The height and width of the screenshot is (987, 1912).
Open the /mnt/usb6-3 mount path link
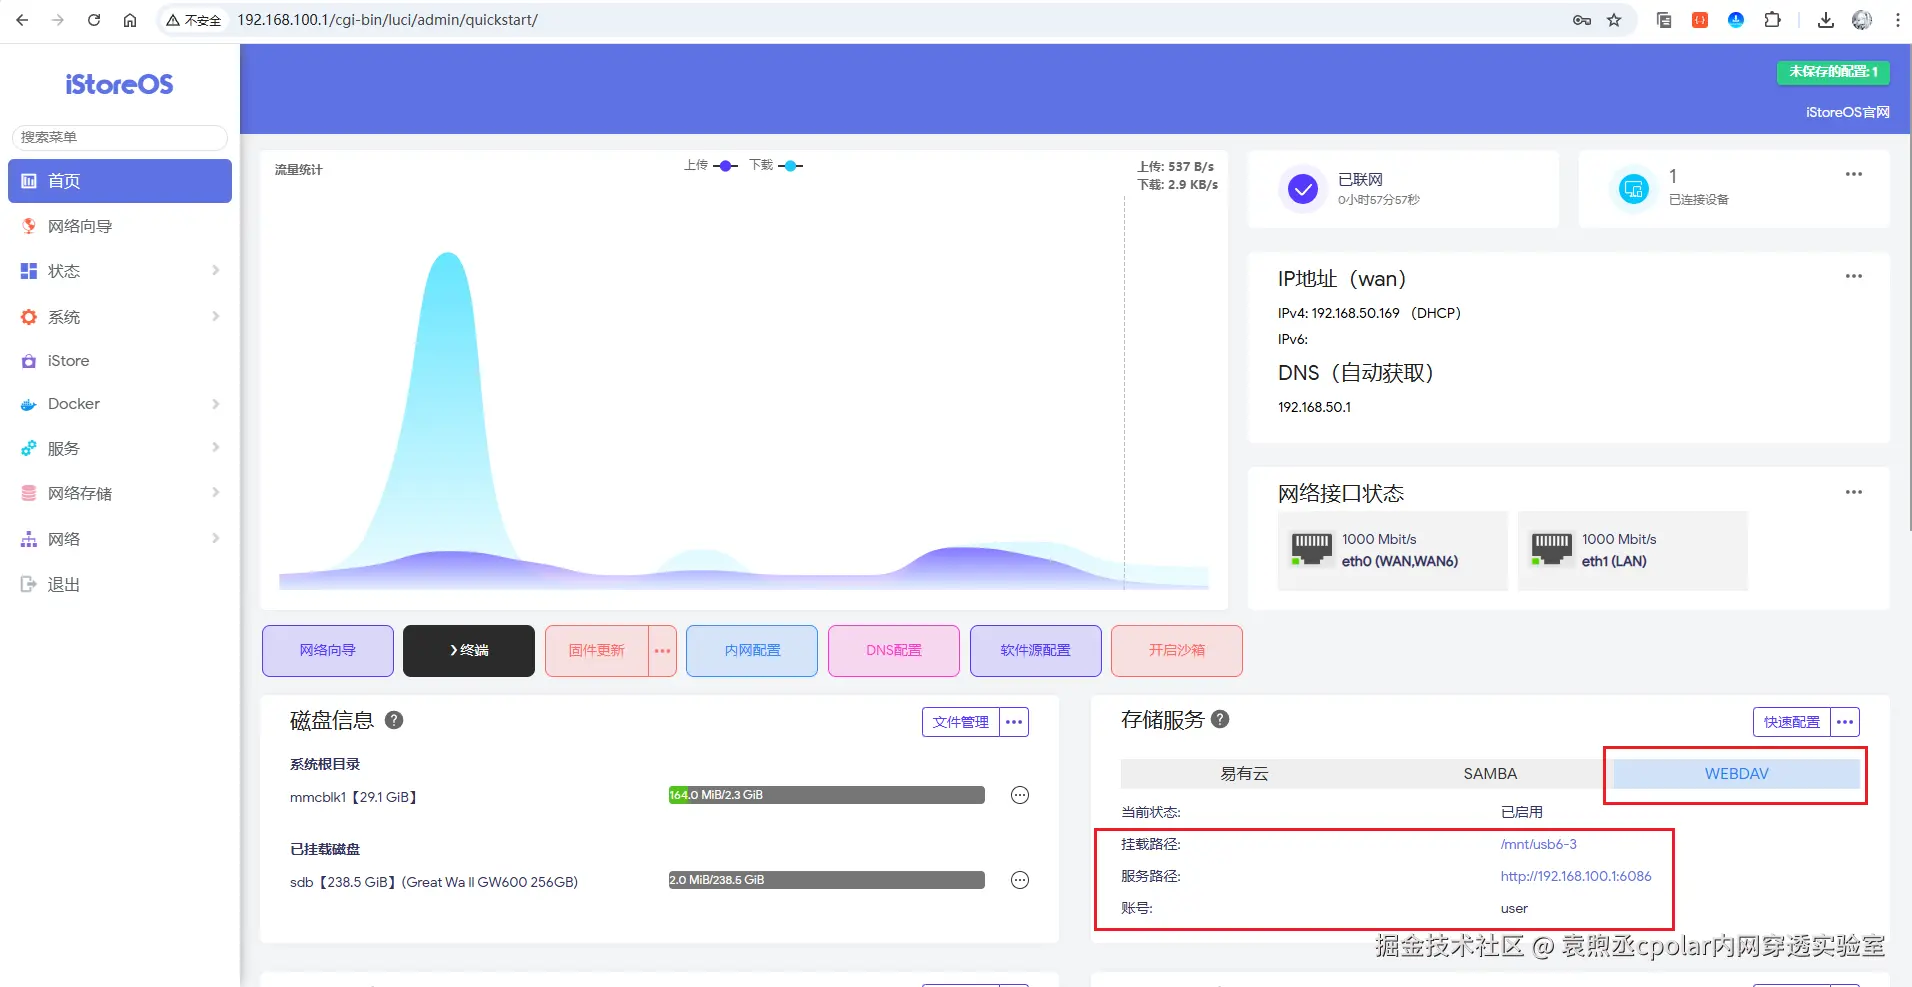(x=1538, y=844)
